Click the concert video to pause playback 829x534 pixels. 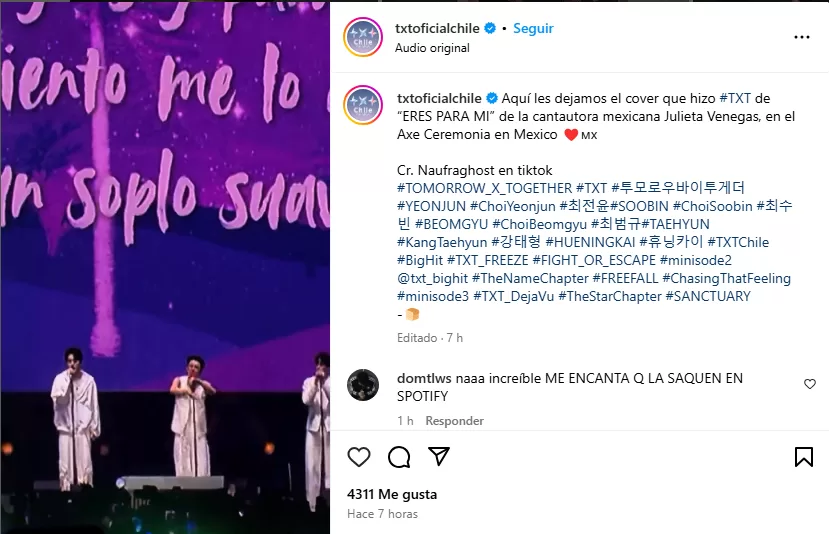point(165,267)
